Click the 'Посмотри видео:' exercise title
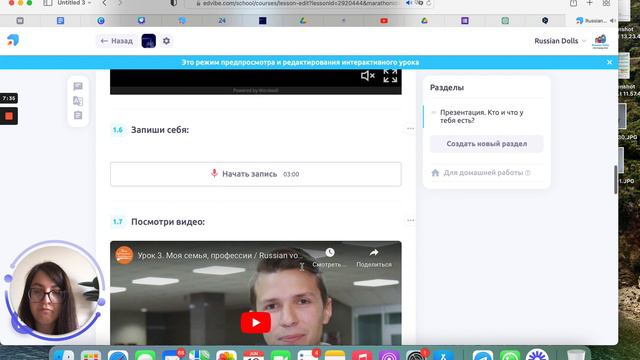This screenshot has width=640, height=360. (168, 222)
